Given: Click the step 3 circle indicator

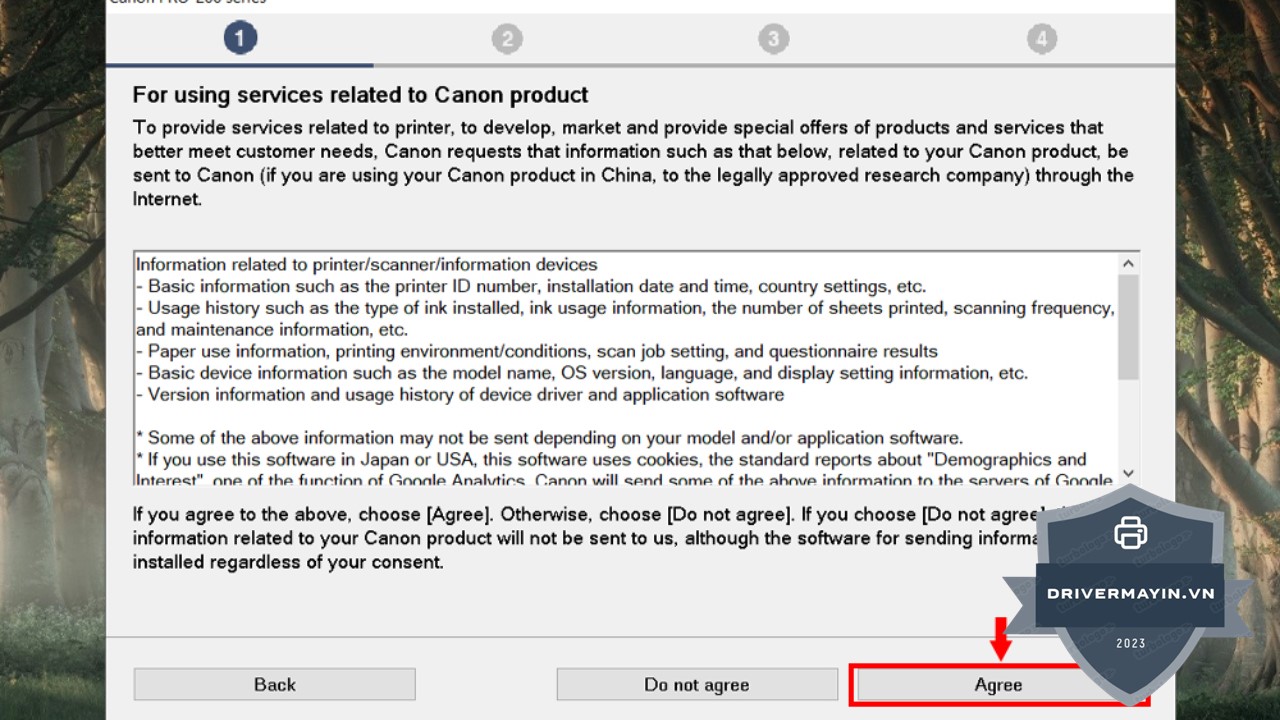Looking at the screenshot, I should (x=773, y=39).
